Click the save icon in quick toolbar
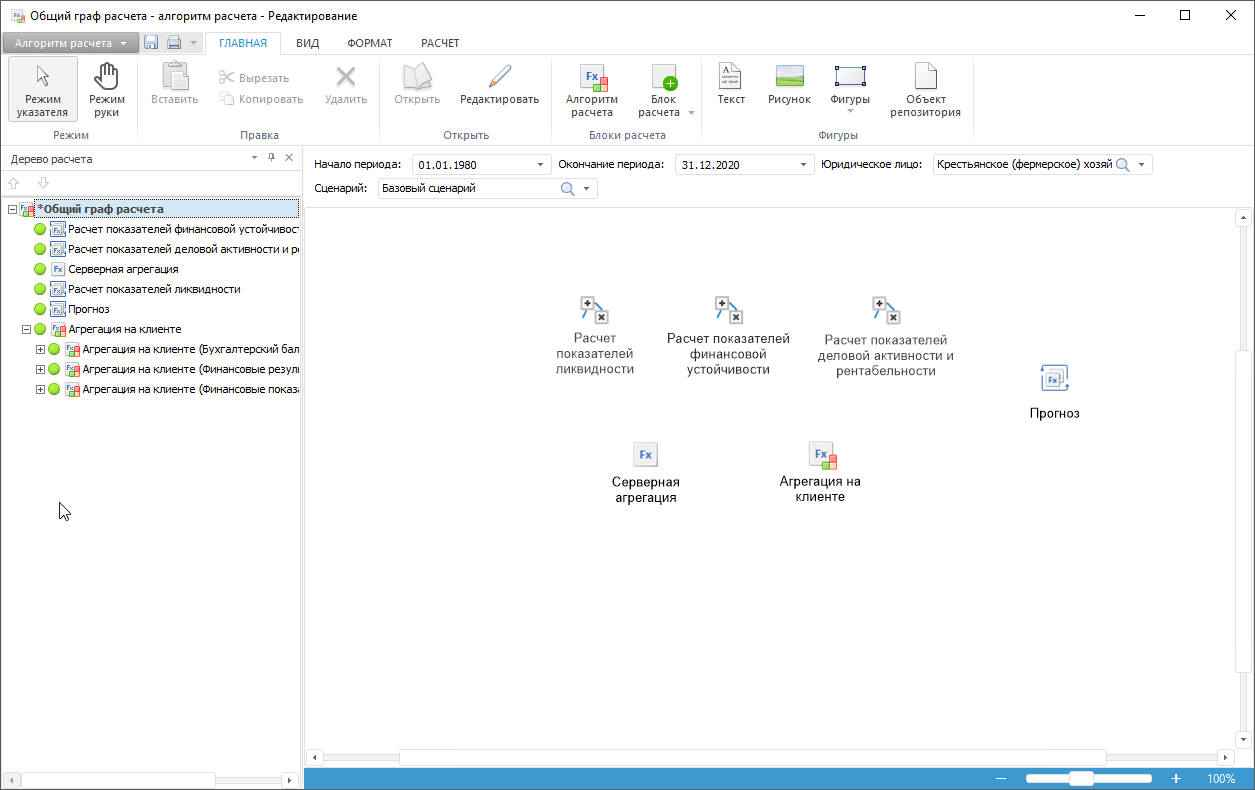Image resolution: width=1255 pixels, height=790 pixels. 151,43
